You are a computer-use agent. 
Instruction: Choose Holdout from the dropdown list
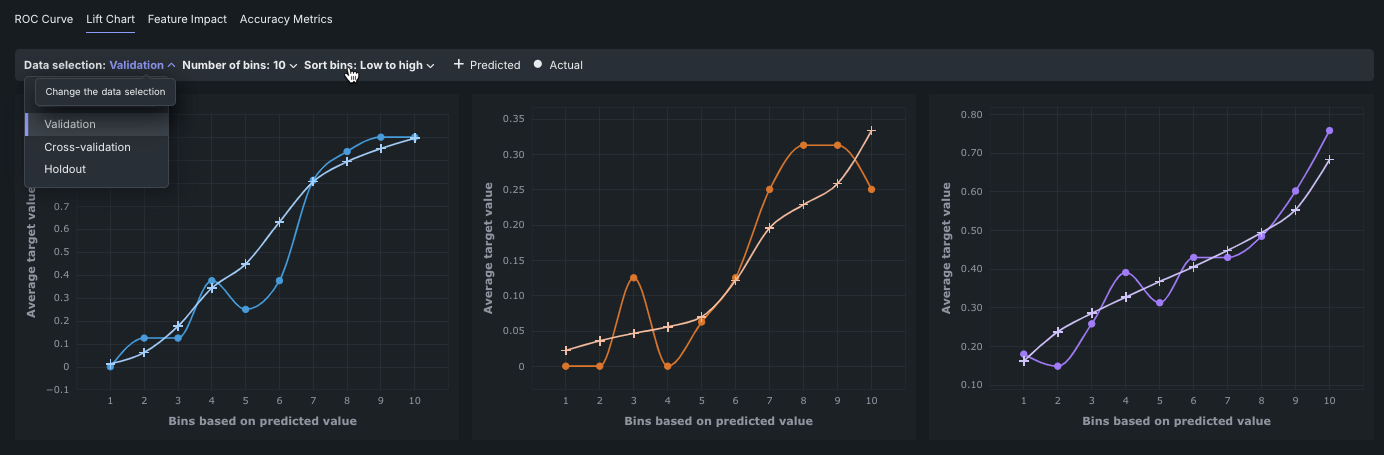[x=65, y=169]
